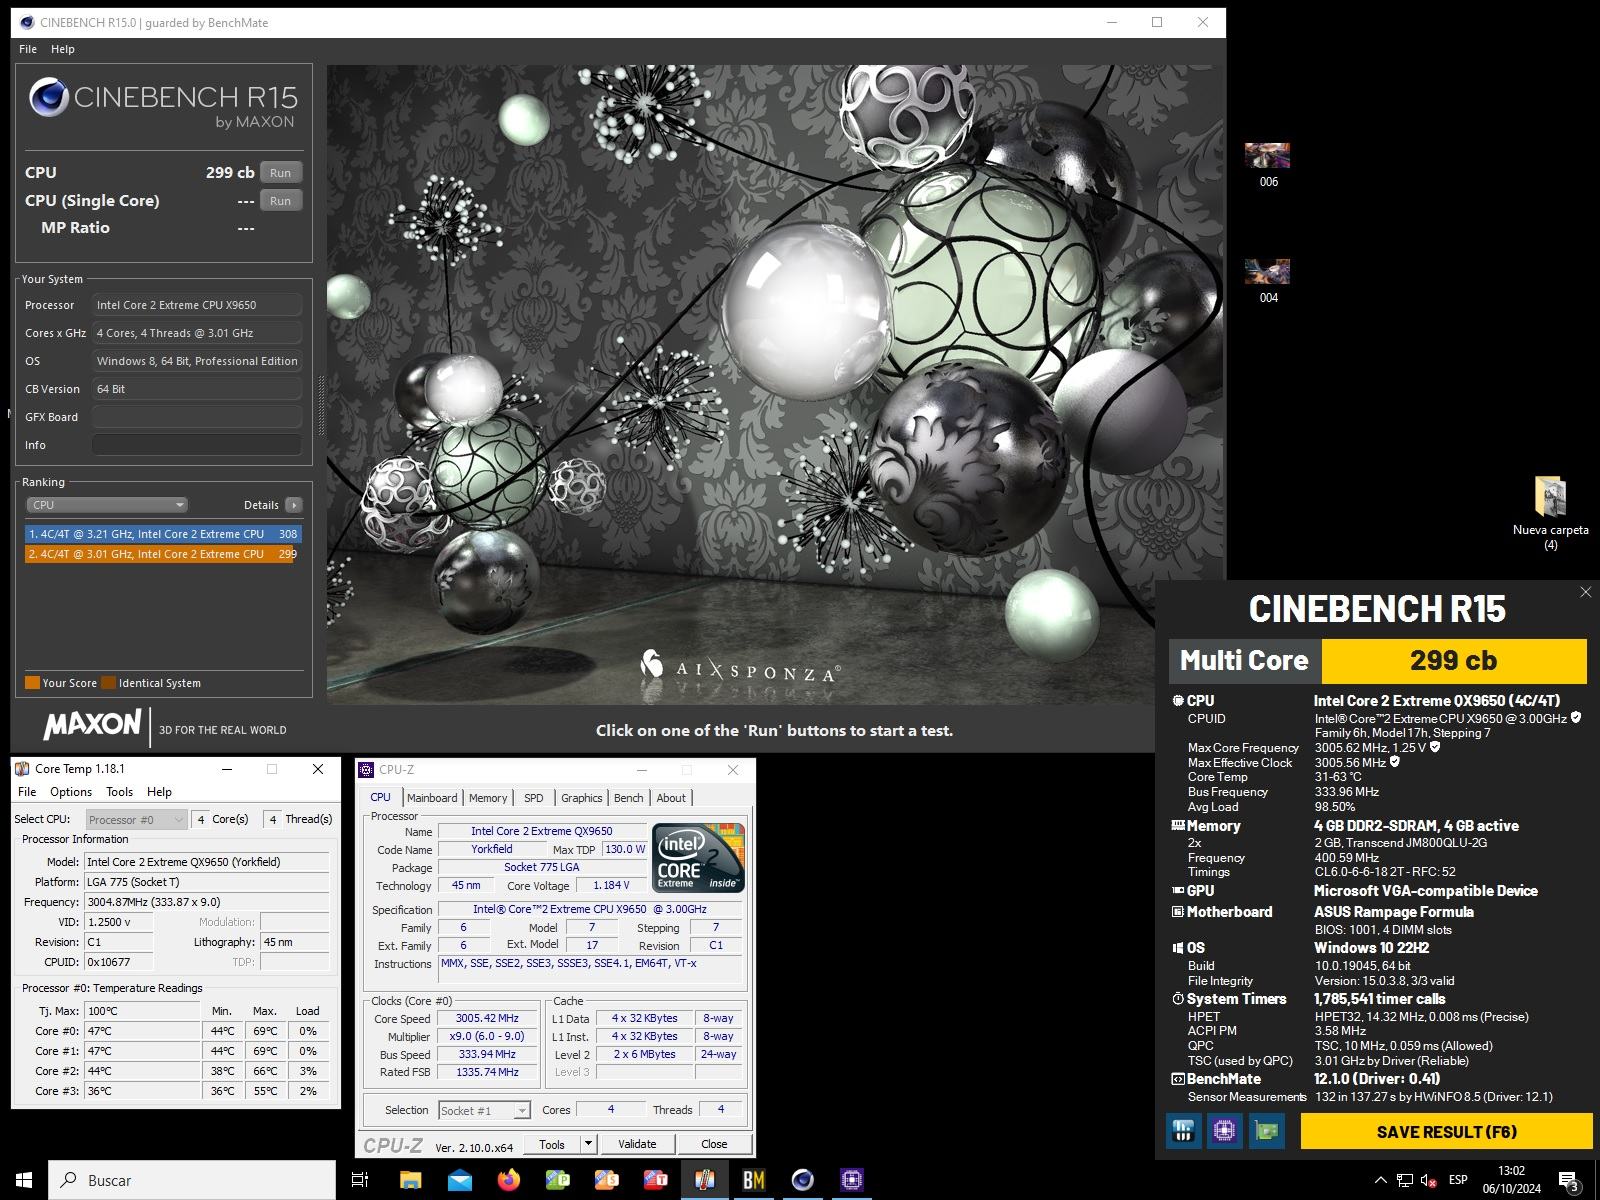Open the Options menu in Core Temp
This screenshot has height=1200, width=1600.
[x=71, y=792]
